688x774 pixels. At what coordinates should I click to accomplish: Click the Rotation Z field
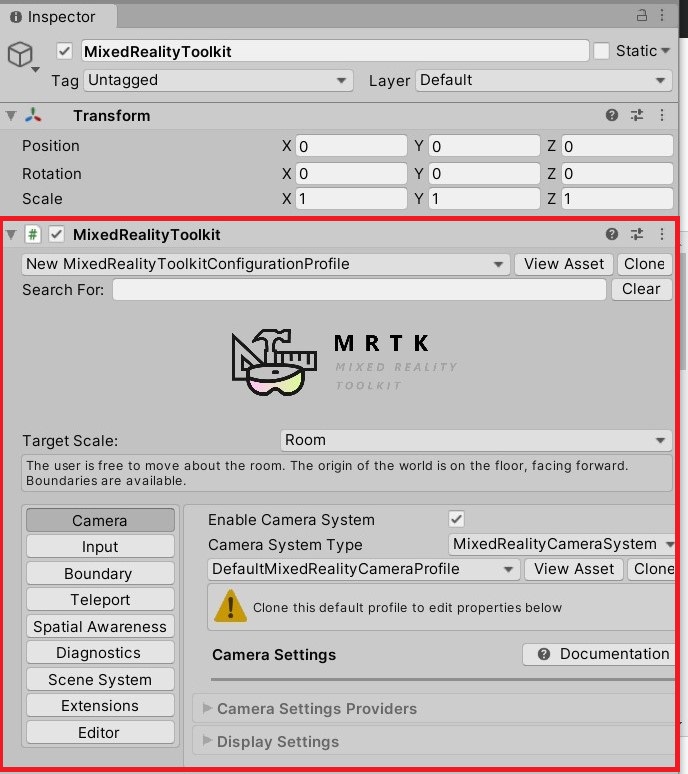[617, 173]
